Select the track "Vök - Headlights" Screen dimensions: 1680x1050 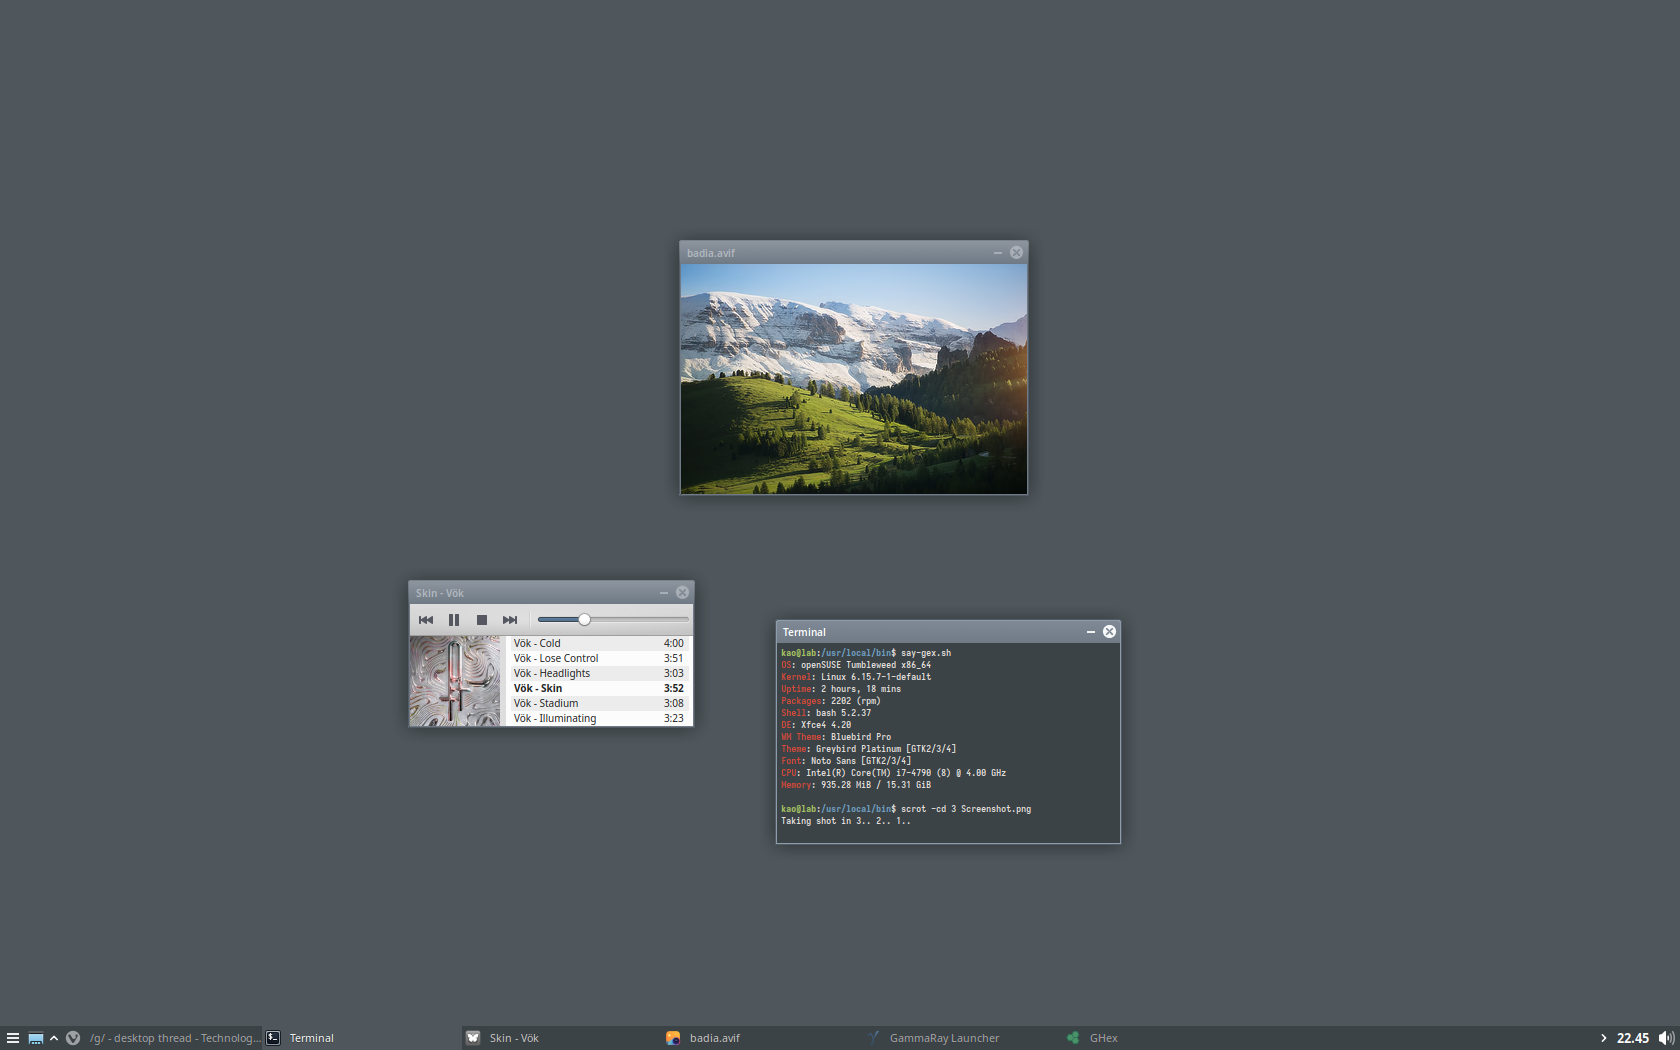tap(598, 673)
